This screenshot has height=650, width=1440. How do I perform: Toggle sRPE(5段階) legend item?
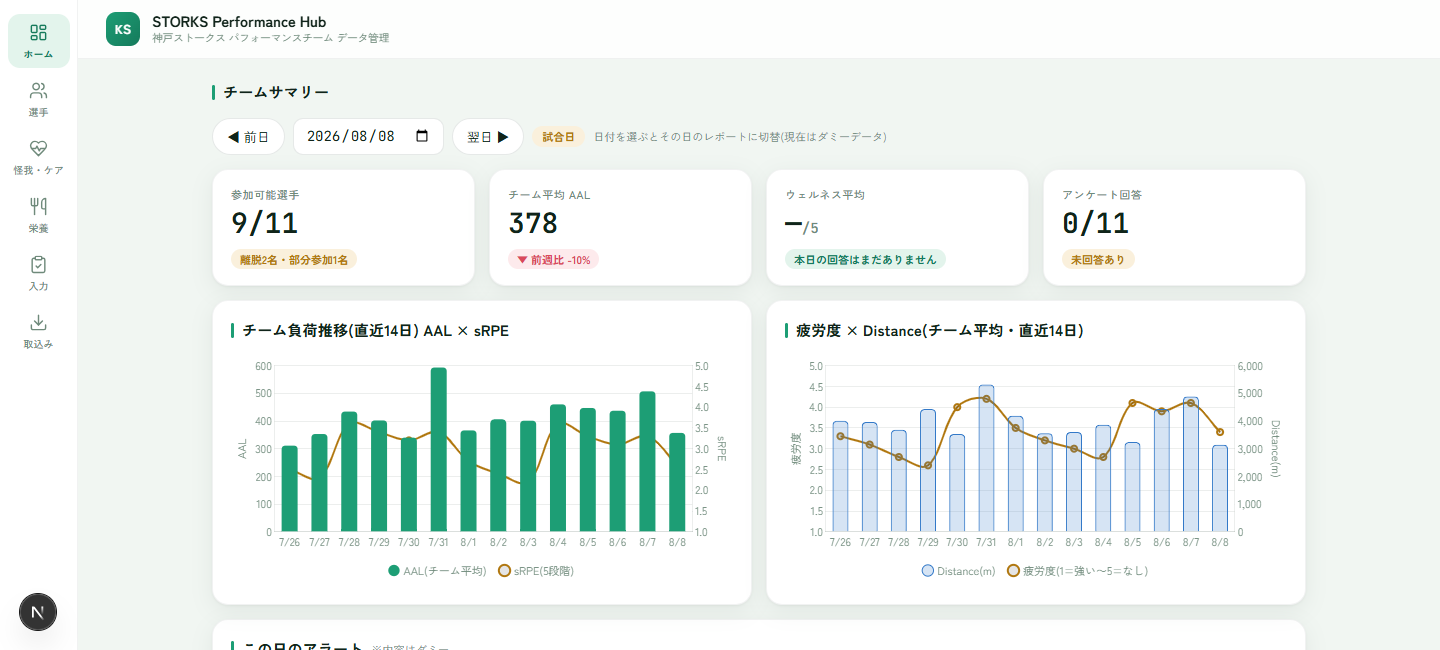pyautogui.click(x=536, y=571)
